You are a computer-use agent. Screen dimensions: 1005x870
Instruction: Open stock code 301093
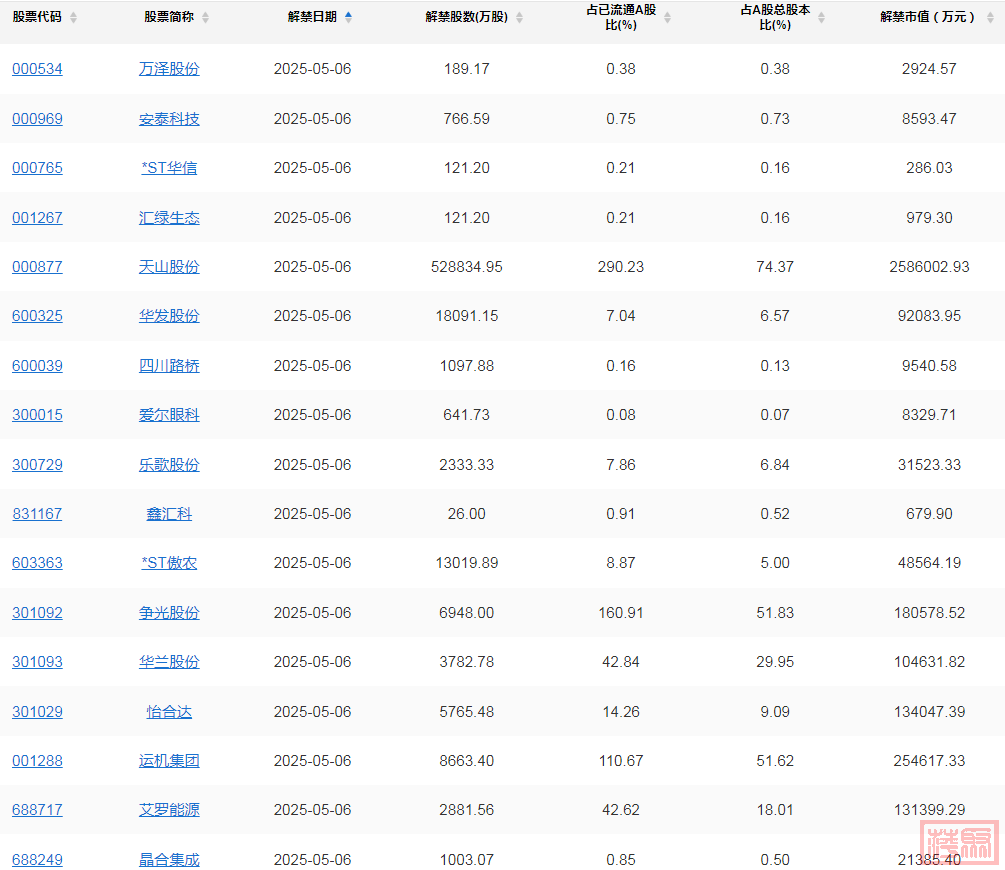coord(37,662)
